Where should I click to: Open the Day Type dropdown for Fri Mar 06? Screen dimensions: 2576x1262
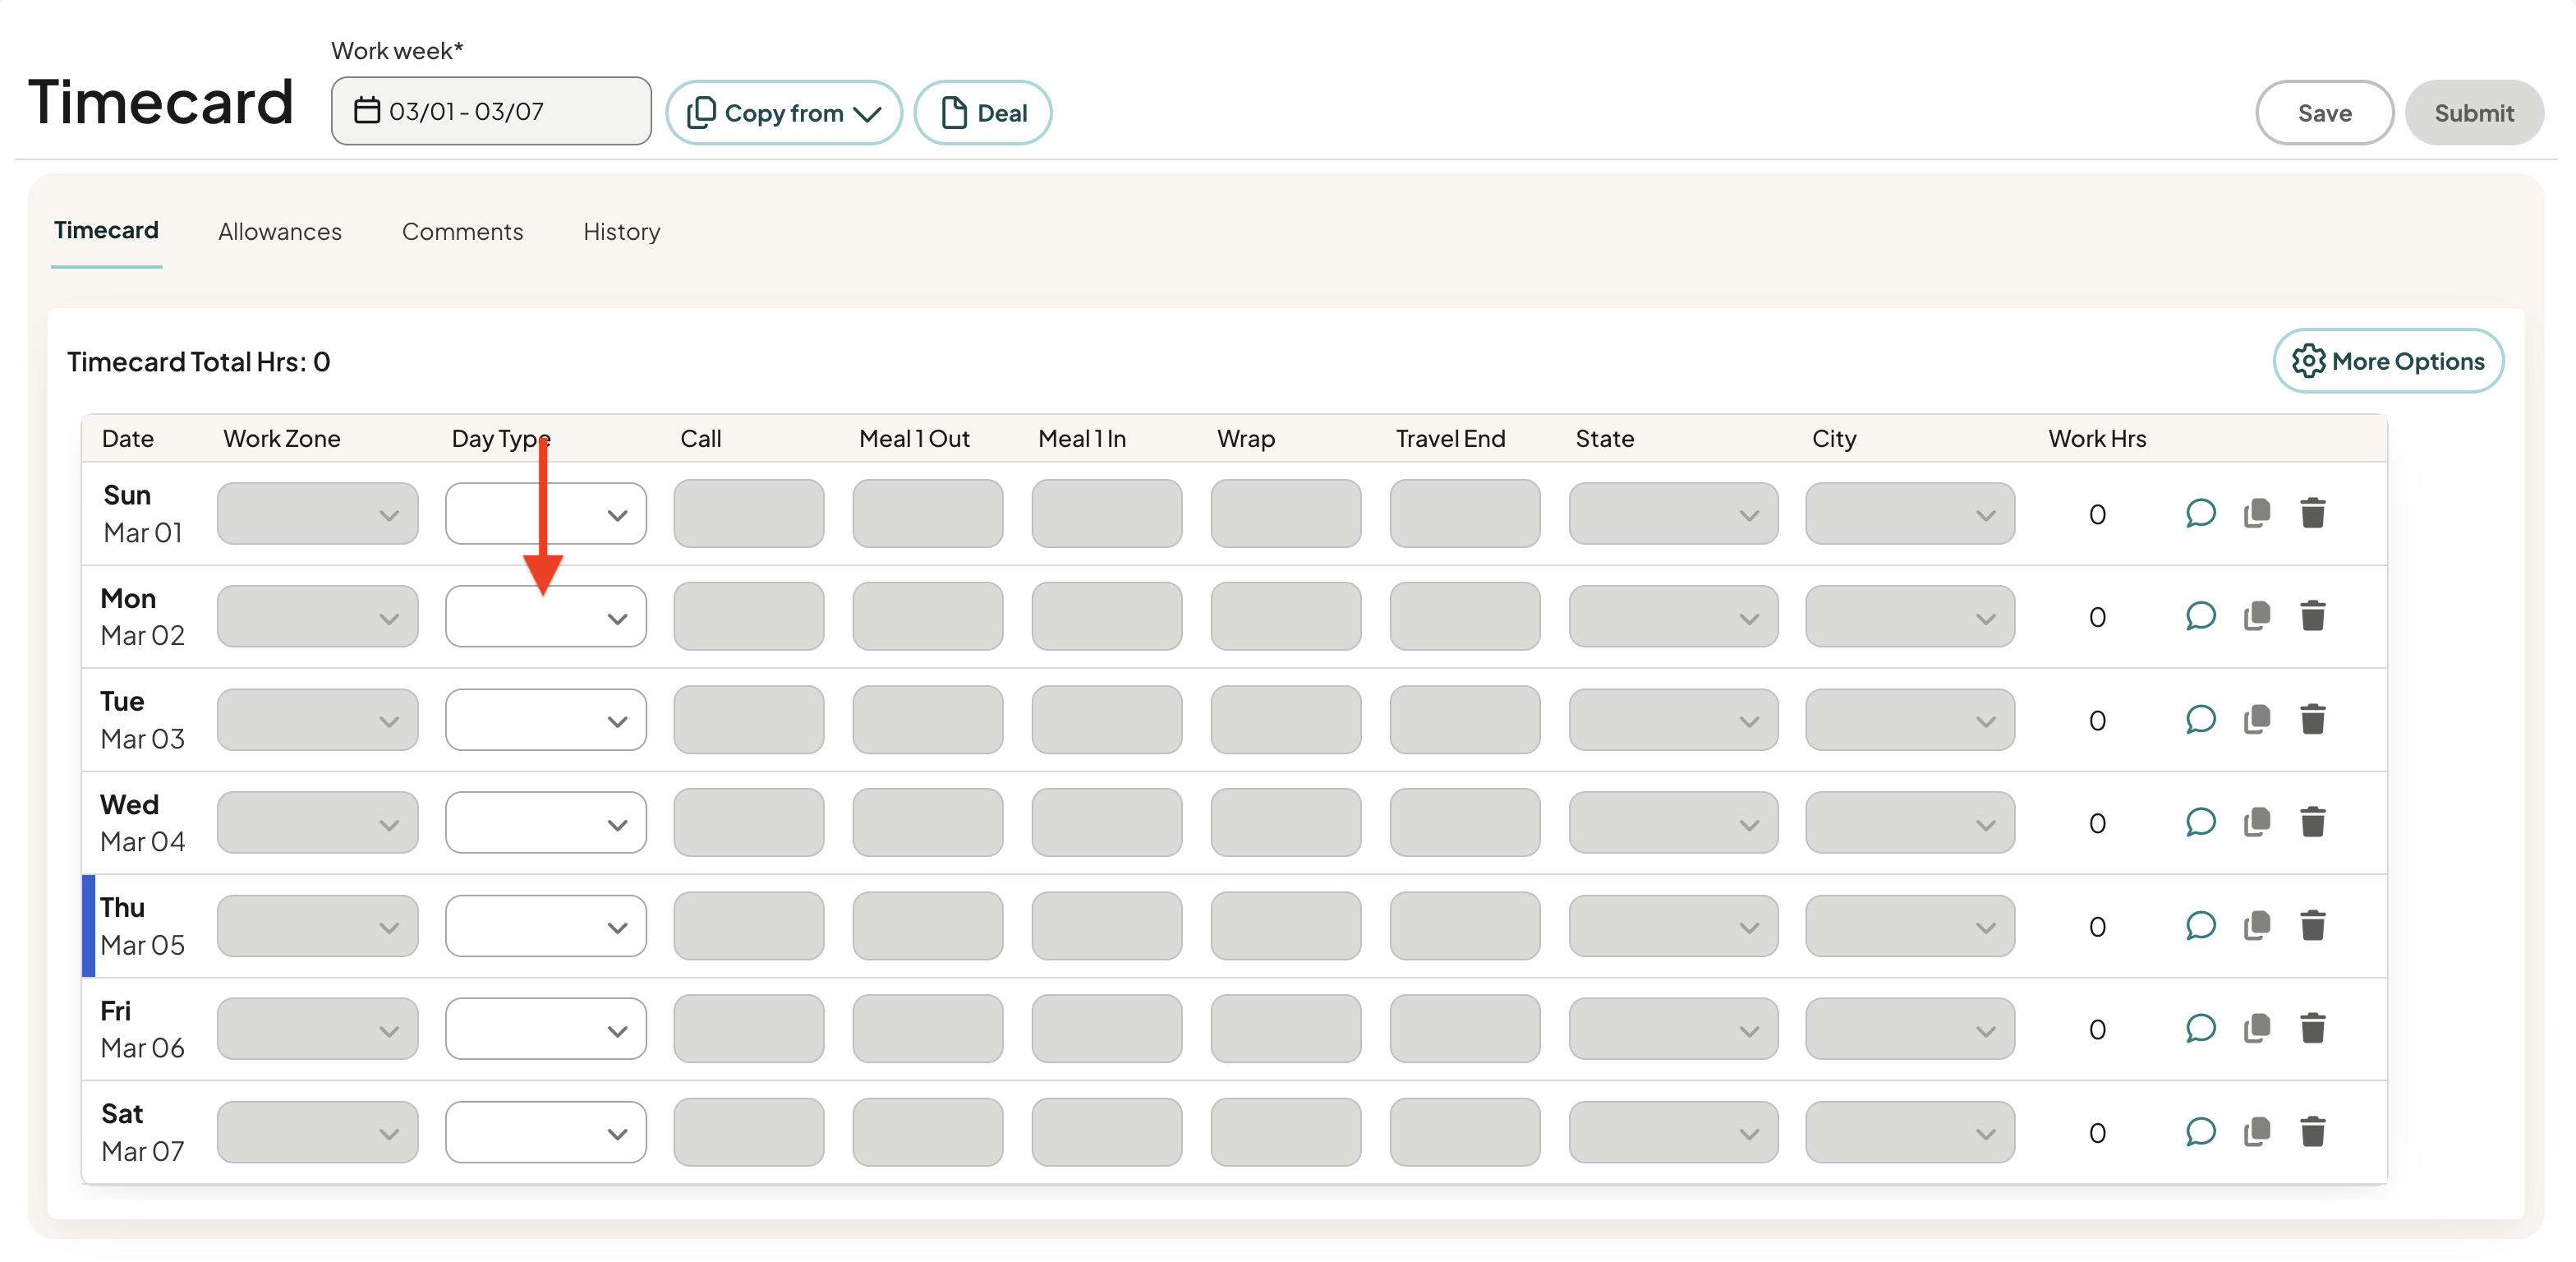coord(546,1030)
